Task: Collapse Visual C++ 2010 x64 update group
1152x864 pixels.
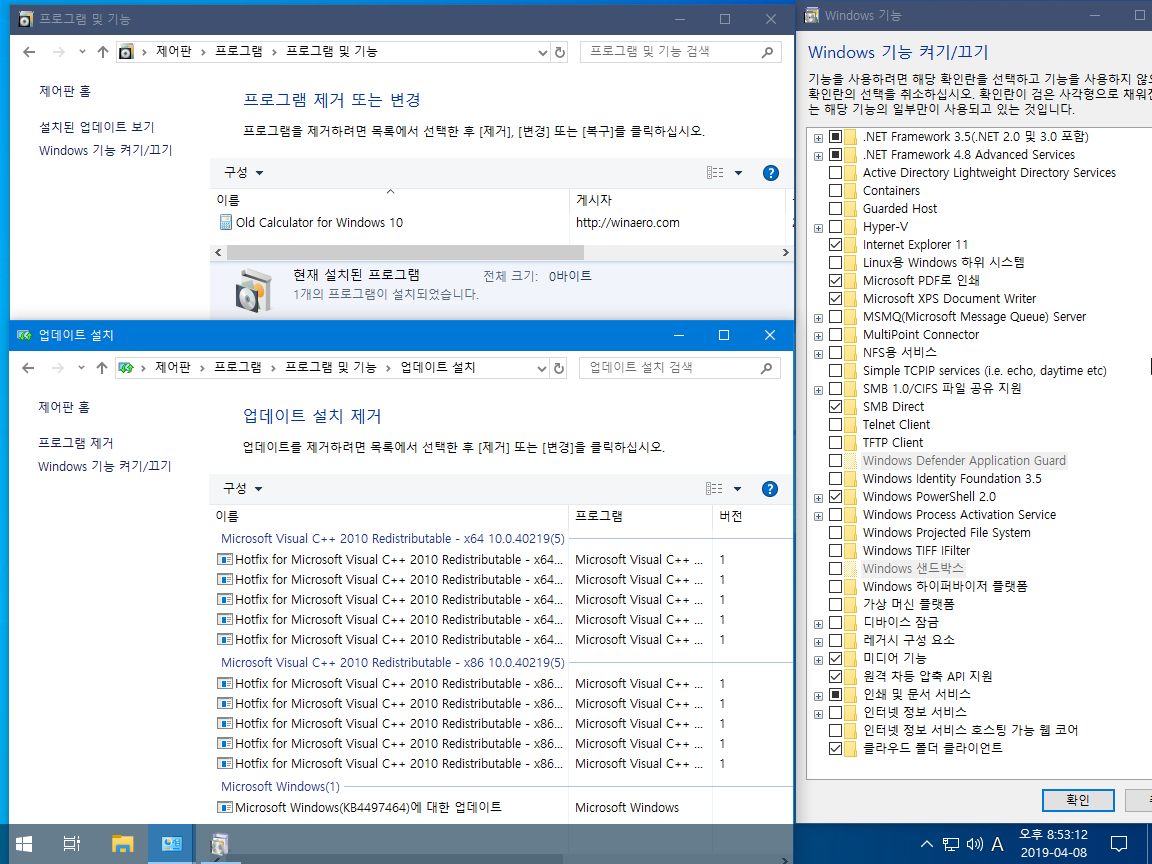Action: (392, 539)
